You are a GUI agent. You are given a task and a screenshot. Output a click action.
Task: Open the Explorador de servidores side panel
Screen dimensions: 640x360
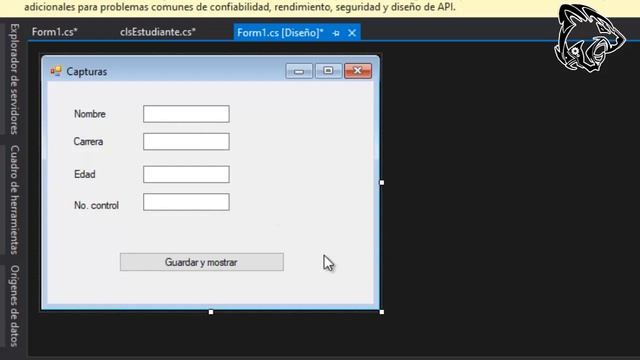[14, 79]
